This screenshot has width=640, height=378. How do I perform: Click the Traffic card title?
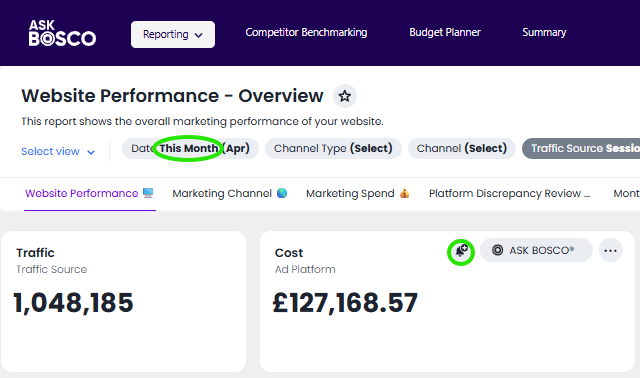pyautogui.click(x=36, y=253)
